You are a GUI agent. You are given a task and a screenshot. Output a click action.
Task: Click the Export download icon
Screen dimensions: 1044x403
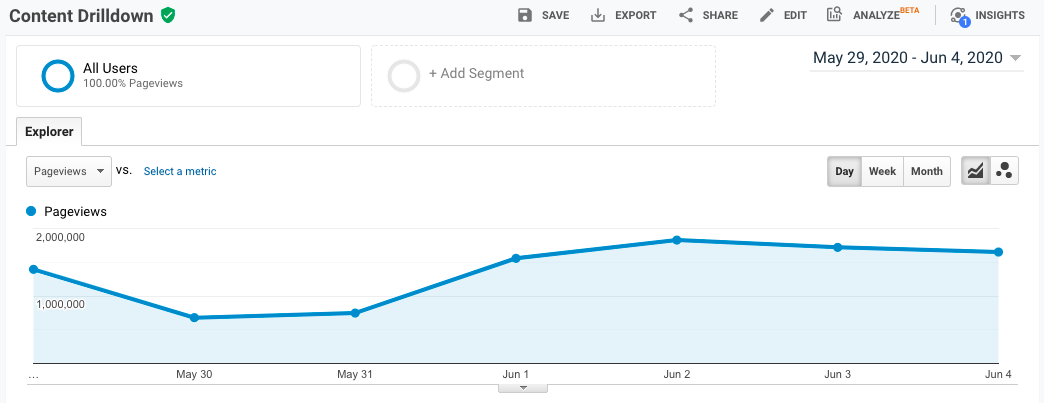(599, 15)
